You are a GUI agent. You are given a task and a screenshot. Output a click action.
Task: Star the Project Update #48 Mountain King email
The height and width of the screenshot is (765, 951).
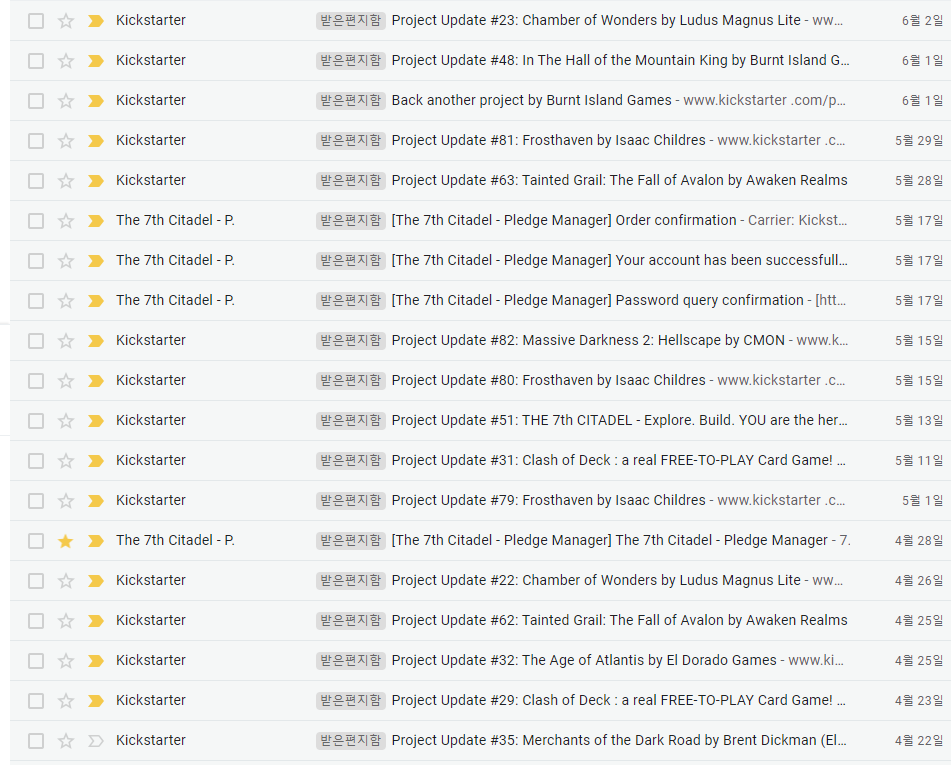66,61
